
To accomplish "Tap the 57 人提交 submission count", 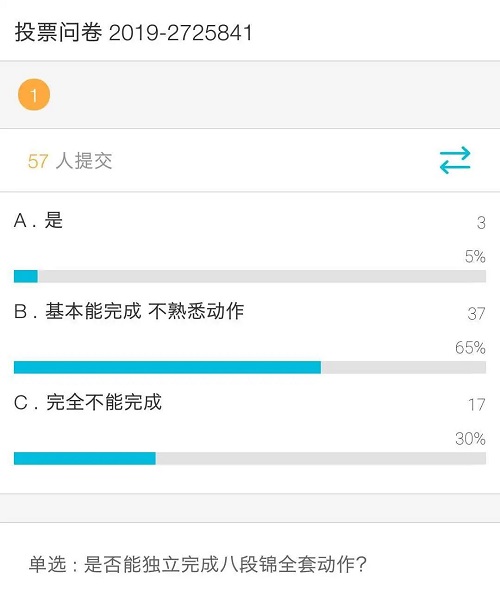I will coord(70,161).
